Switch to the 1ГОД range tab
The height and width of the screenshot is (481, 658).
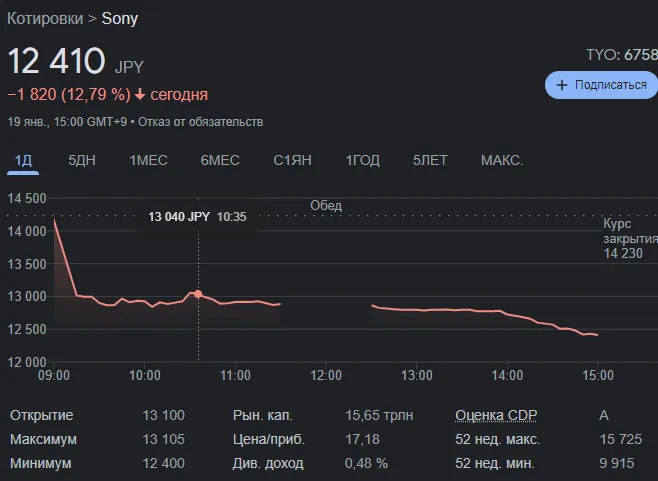(363, 160)
